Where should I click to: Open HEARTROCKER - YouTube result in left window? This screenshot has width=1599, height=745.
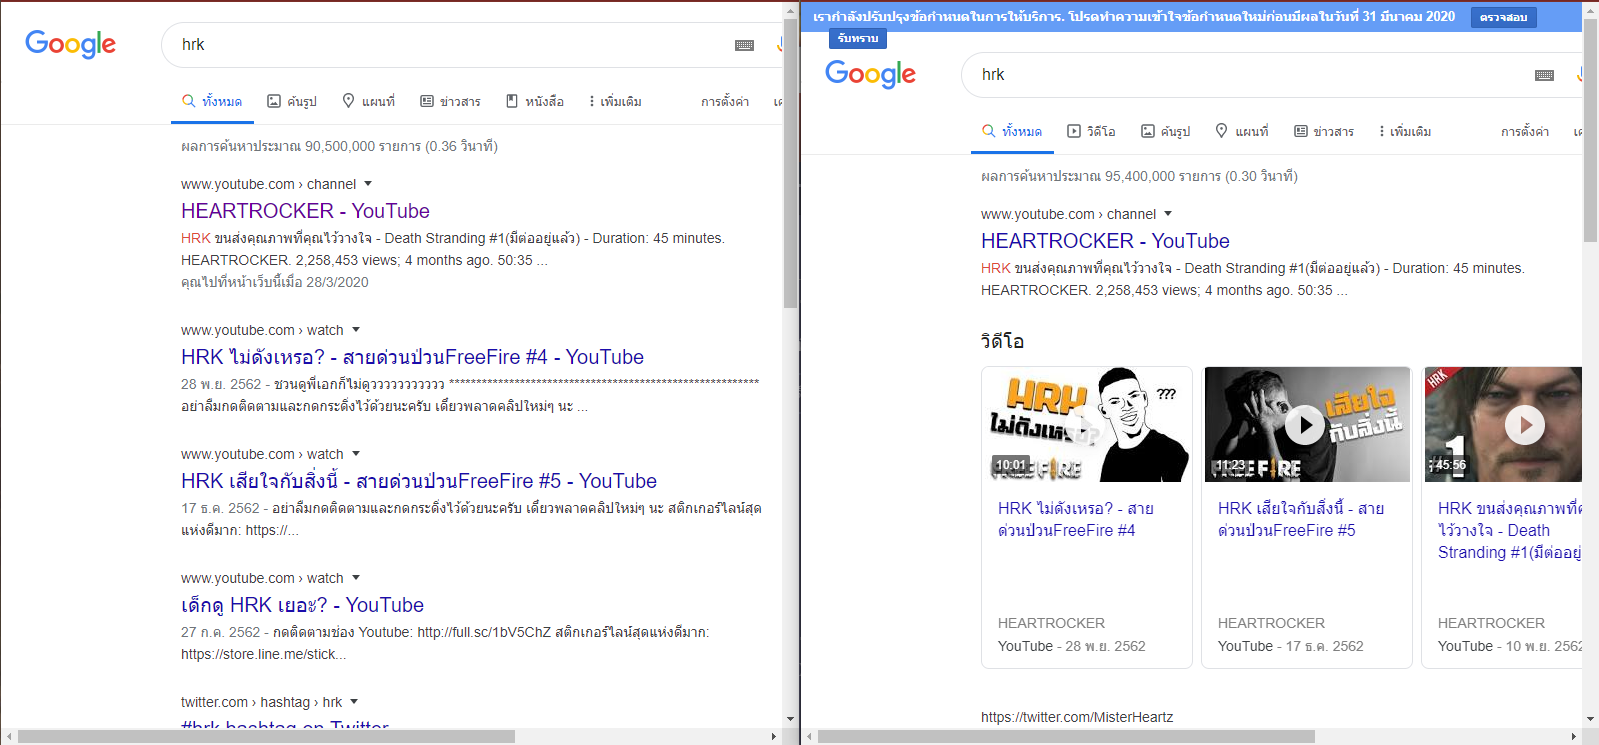(305, 211)
